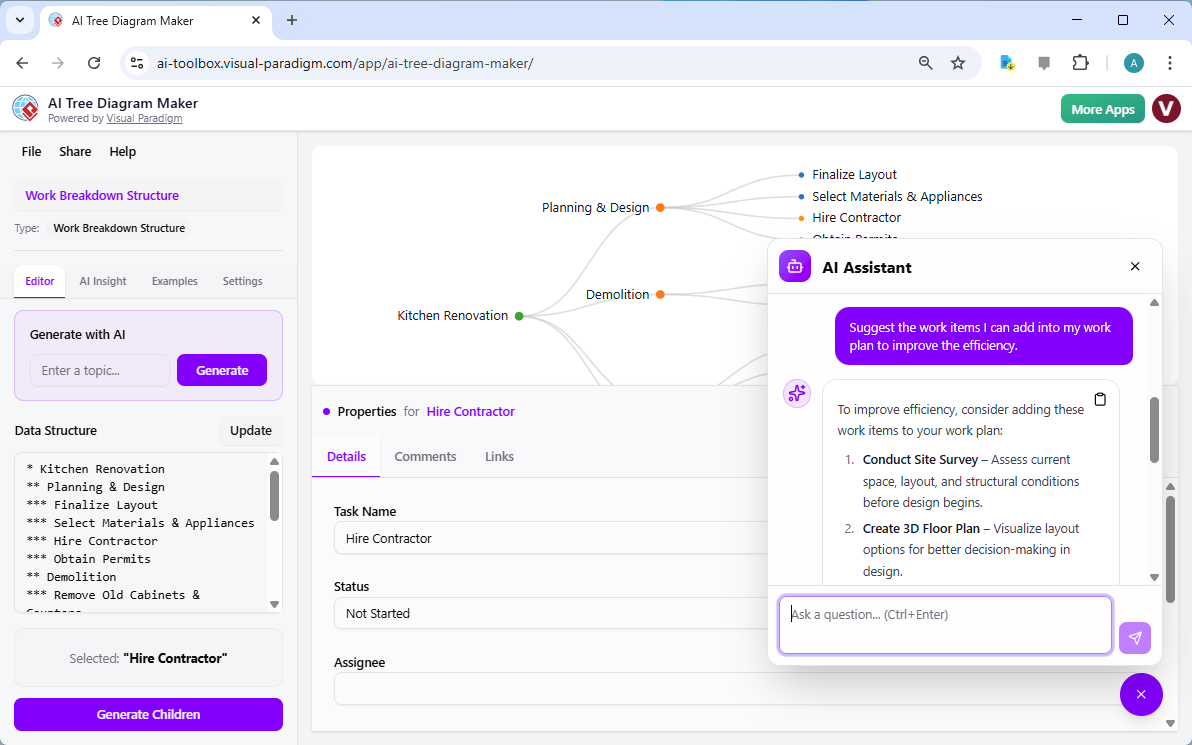Open the Share menu

pos(75,151)
